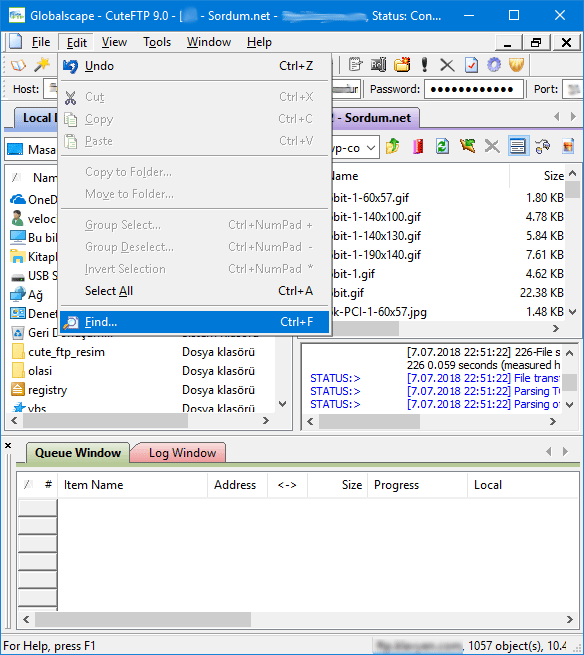Toggle the individual session log view icon
This screenshot has height=655, width=584.
coord(518,146)
